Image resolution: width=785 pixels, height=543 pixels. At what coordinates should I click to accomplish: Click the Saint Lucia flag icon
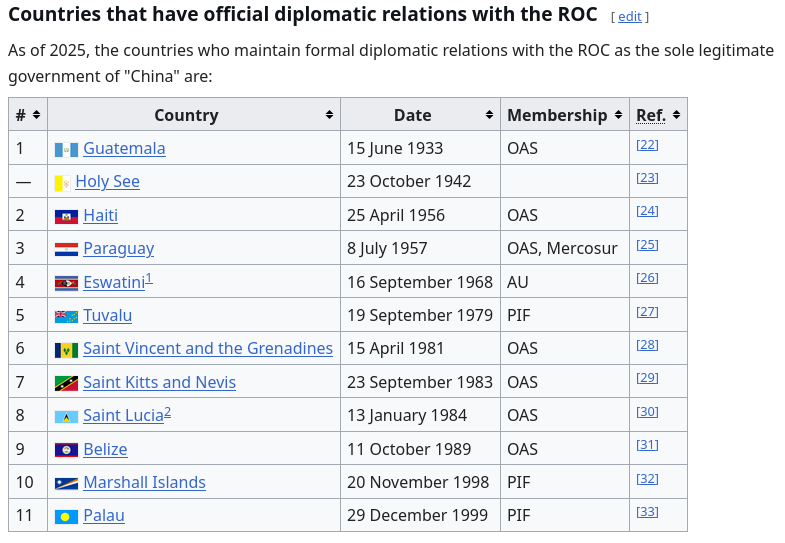[x=66, y=416]
